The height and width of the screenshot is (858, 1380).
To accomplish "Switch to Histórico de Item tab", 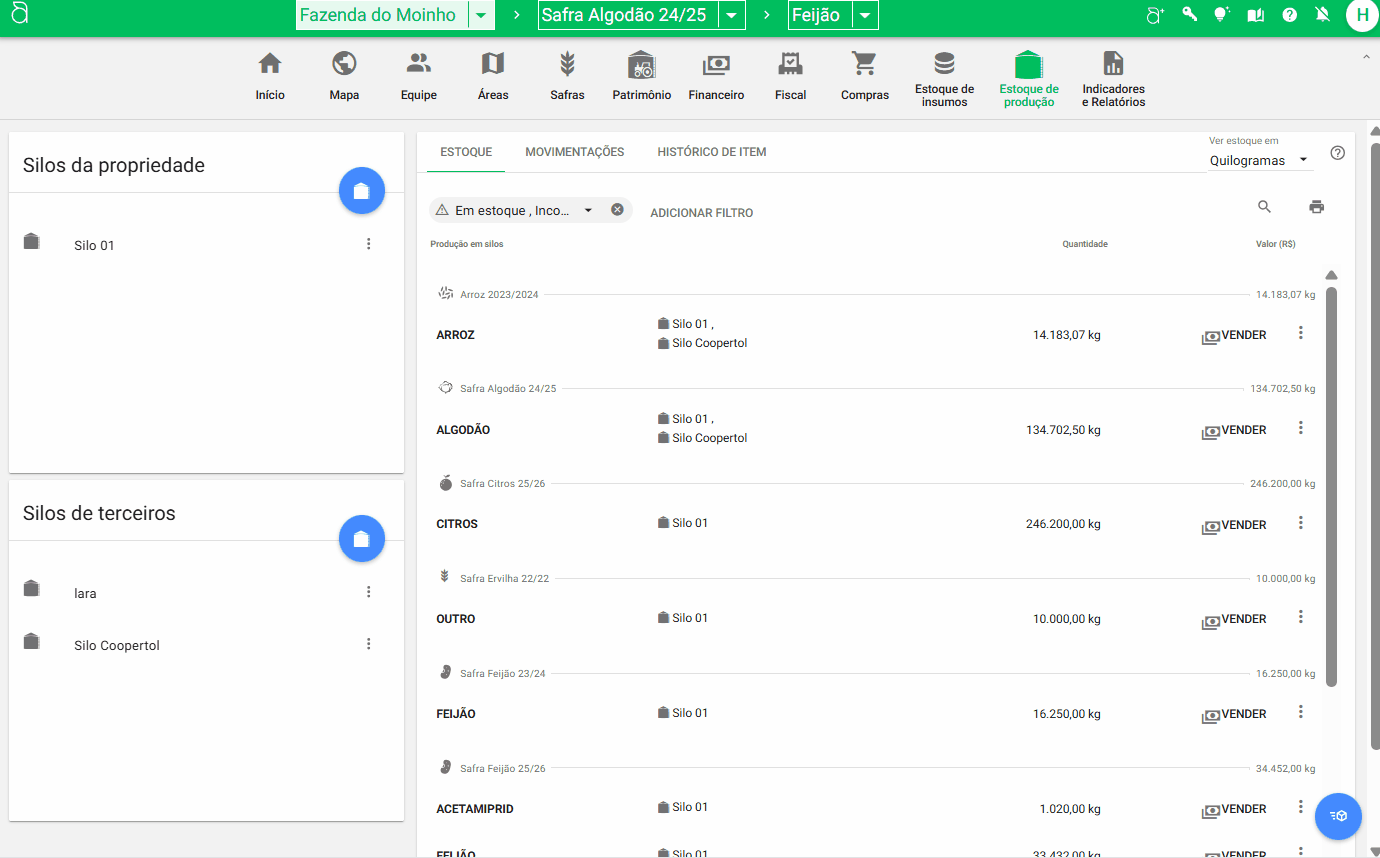I will coord(711,152).
